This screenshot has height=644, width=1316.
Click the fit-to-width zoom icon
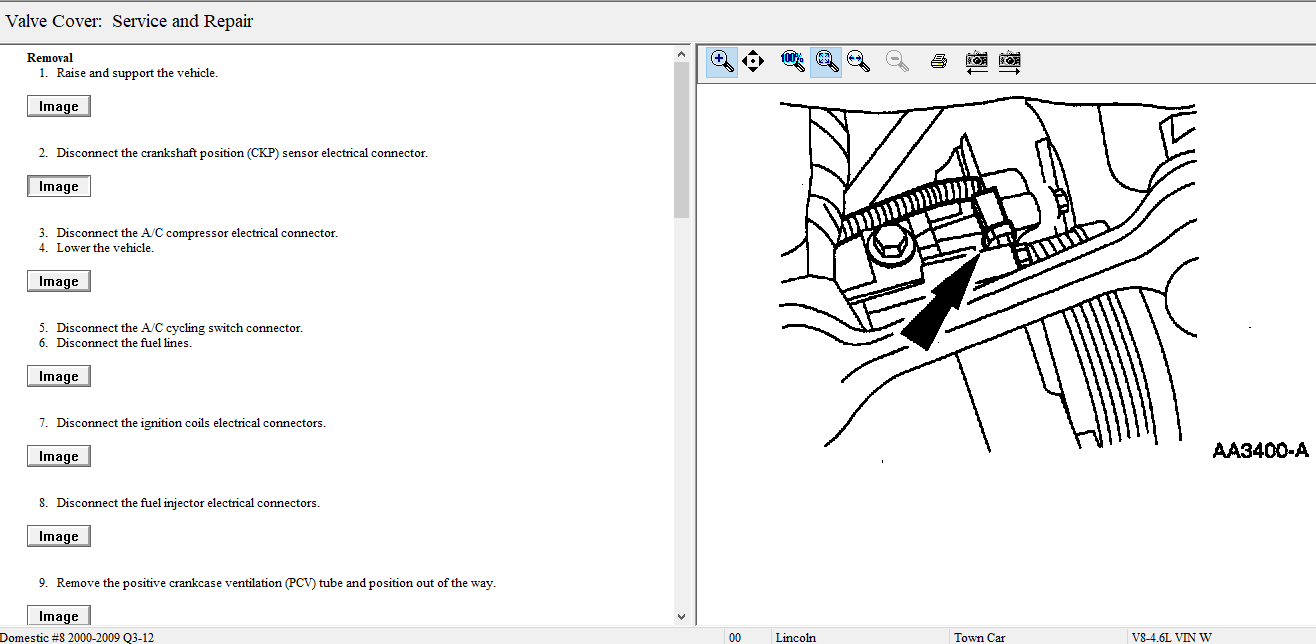point(858,61)
